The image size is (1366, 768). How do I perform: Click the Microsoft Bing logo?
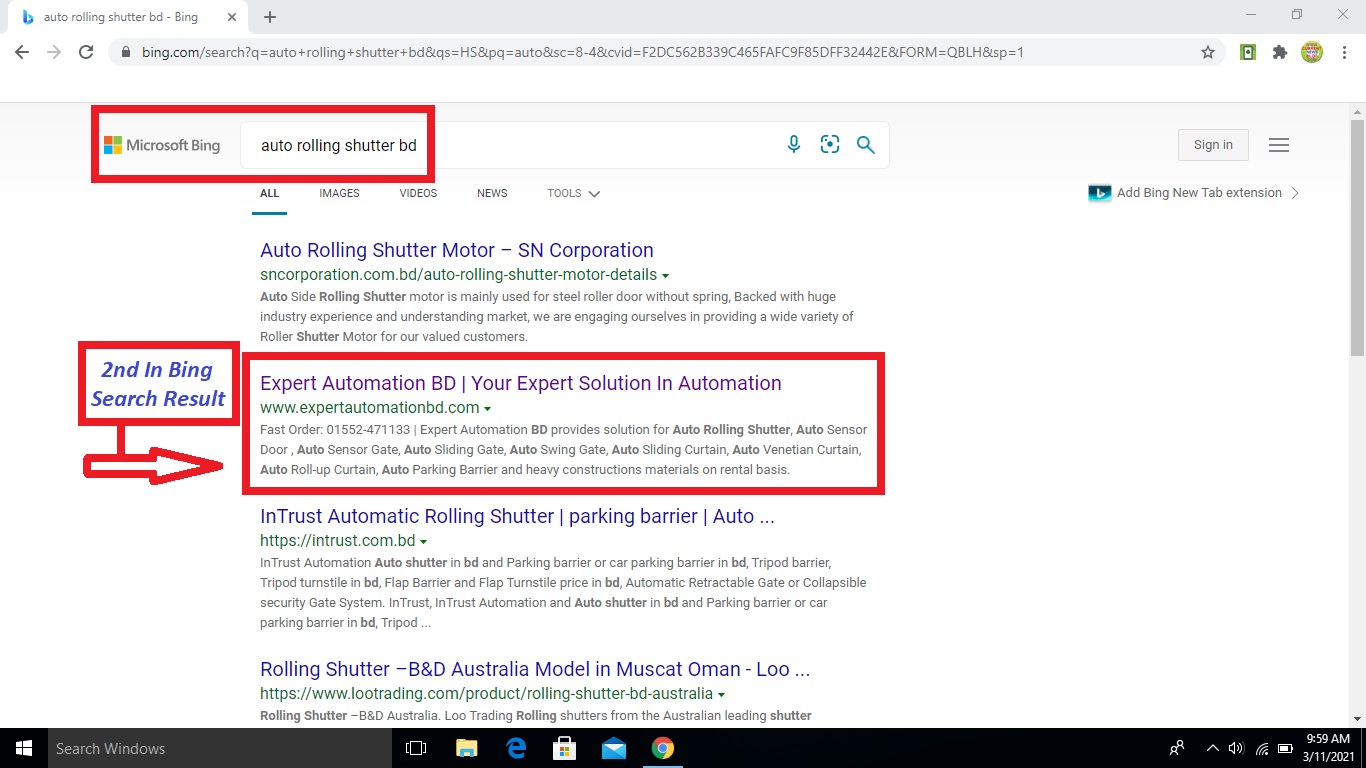tap(162, 145)
